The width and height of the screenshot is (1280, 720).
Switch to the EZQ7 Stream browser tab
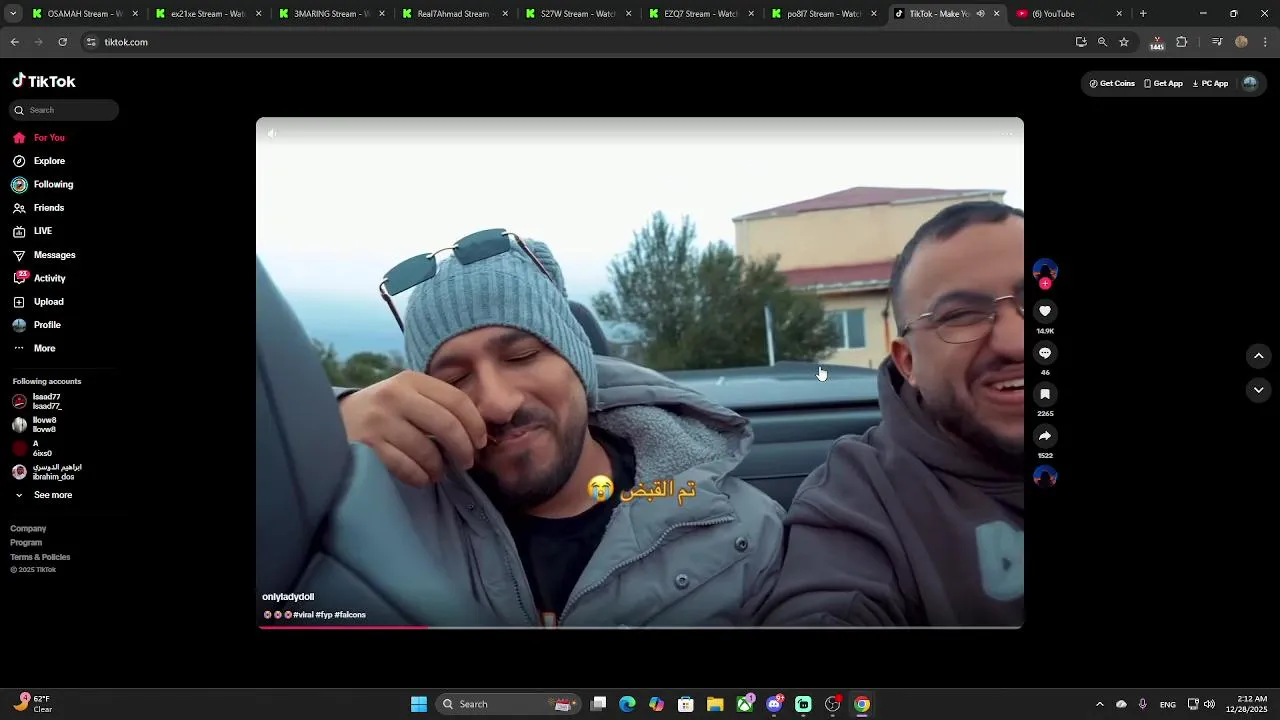click(x=701, y=14)
